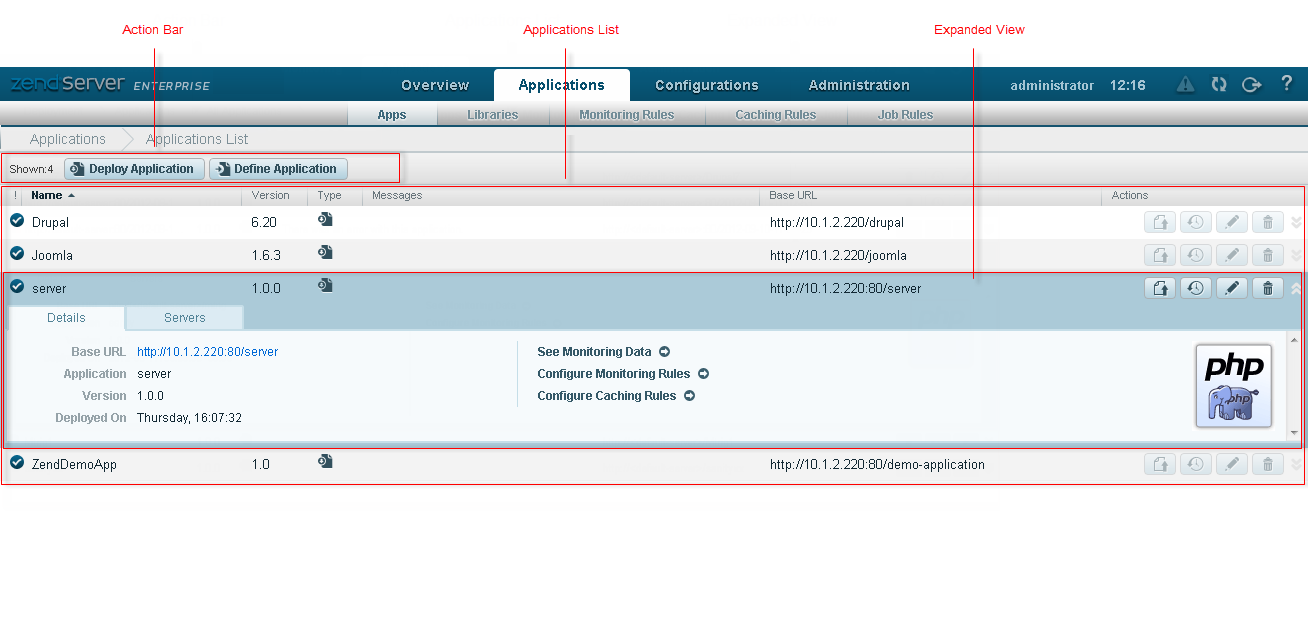Click the trash icon to remove server
The image size is (1308, 634).
point(1268,288)
